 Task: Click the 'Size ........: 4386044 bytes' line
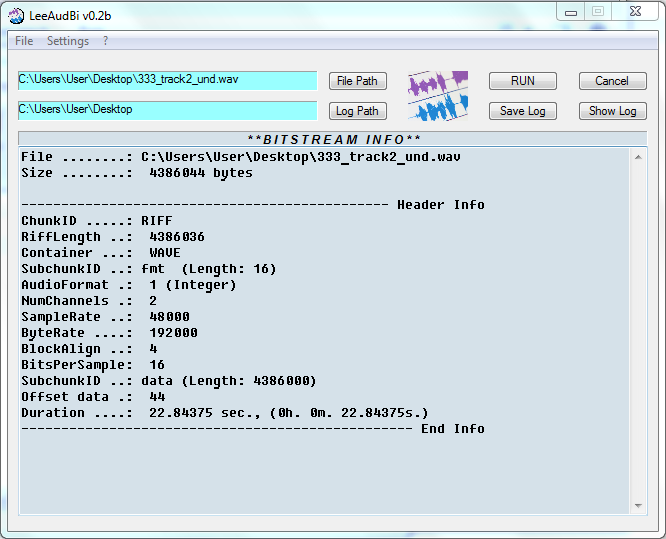tap(137, 173)
